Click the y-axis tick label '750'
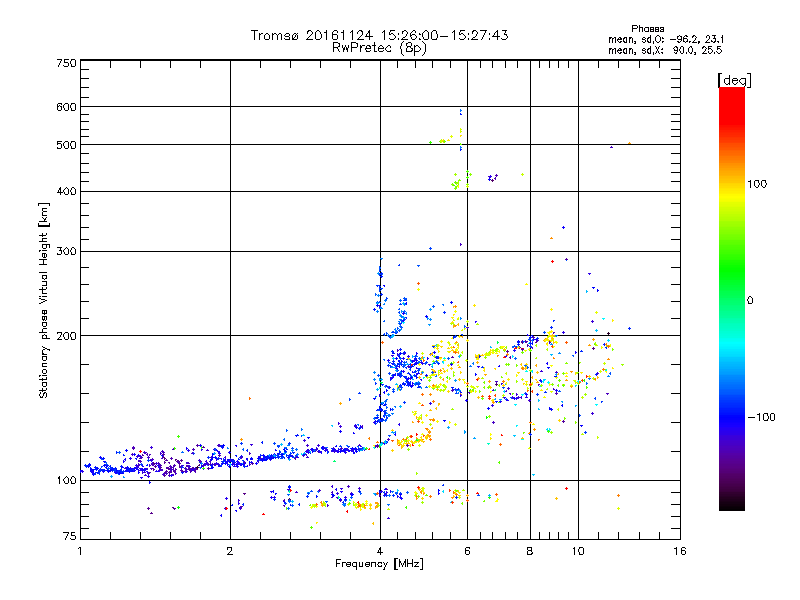 [66, 63]
